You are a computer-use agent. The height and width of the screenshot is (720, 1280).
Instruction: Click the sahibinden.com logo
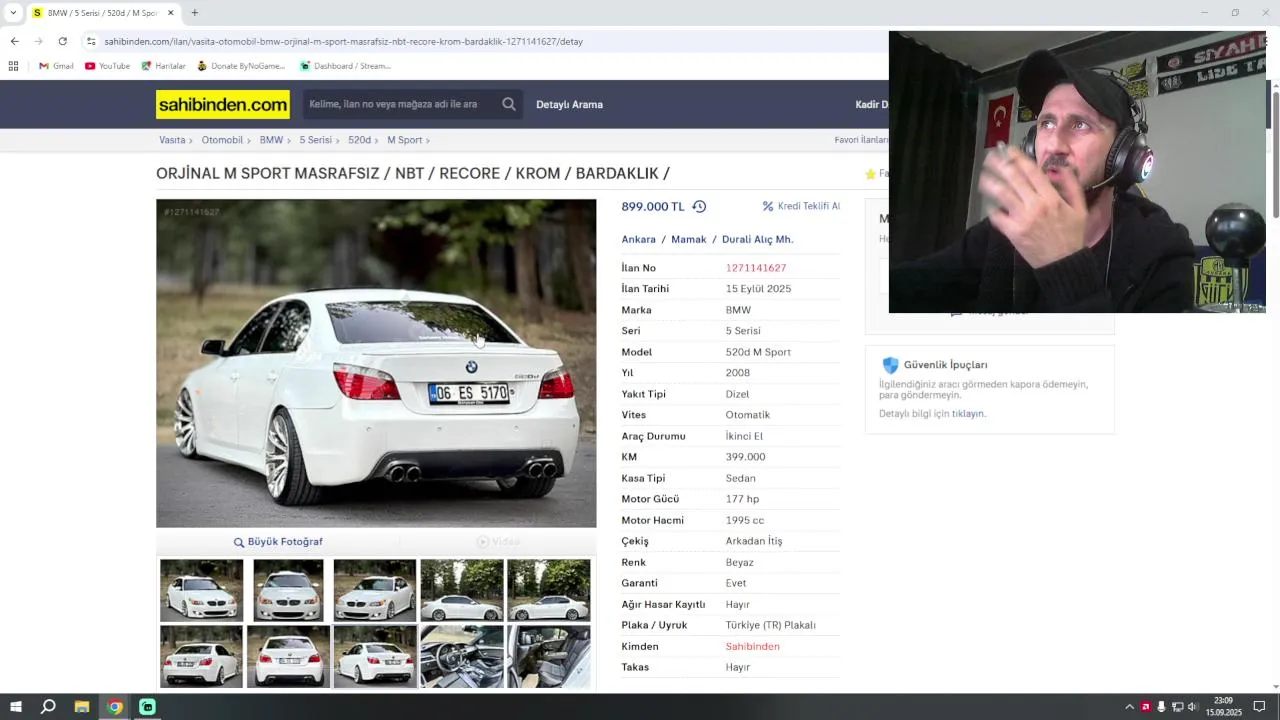click(223, 104)
